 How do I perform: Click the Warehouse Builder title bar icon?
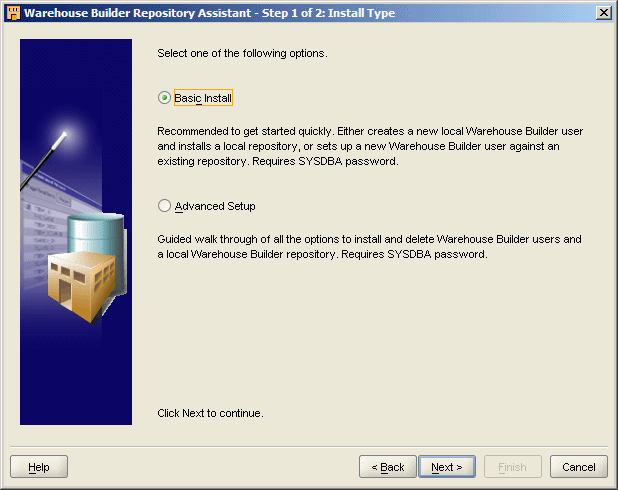(13, 13)
